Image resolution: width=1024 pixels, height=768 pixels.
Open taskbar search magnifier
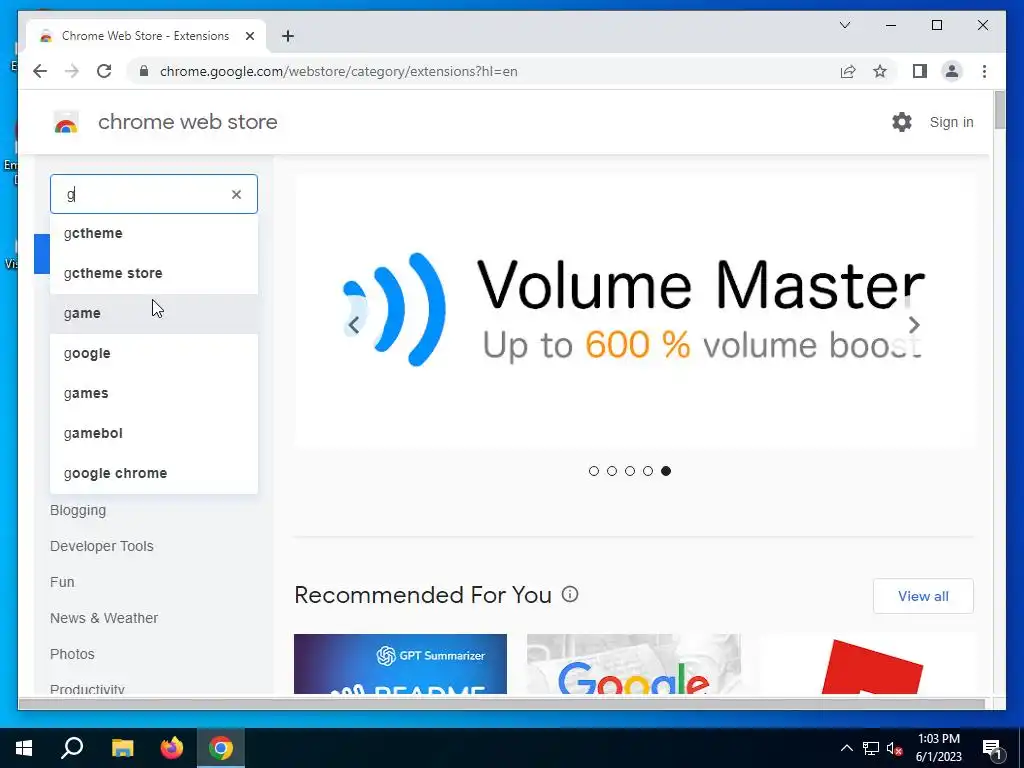click(x=72, y=748)
